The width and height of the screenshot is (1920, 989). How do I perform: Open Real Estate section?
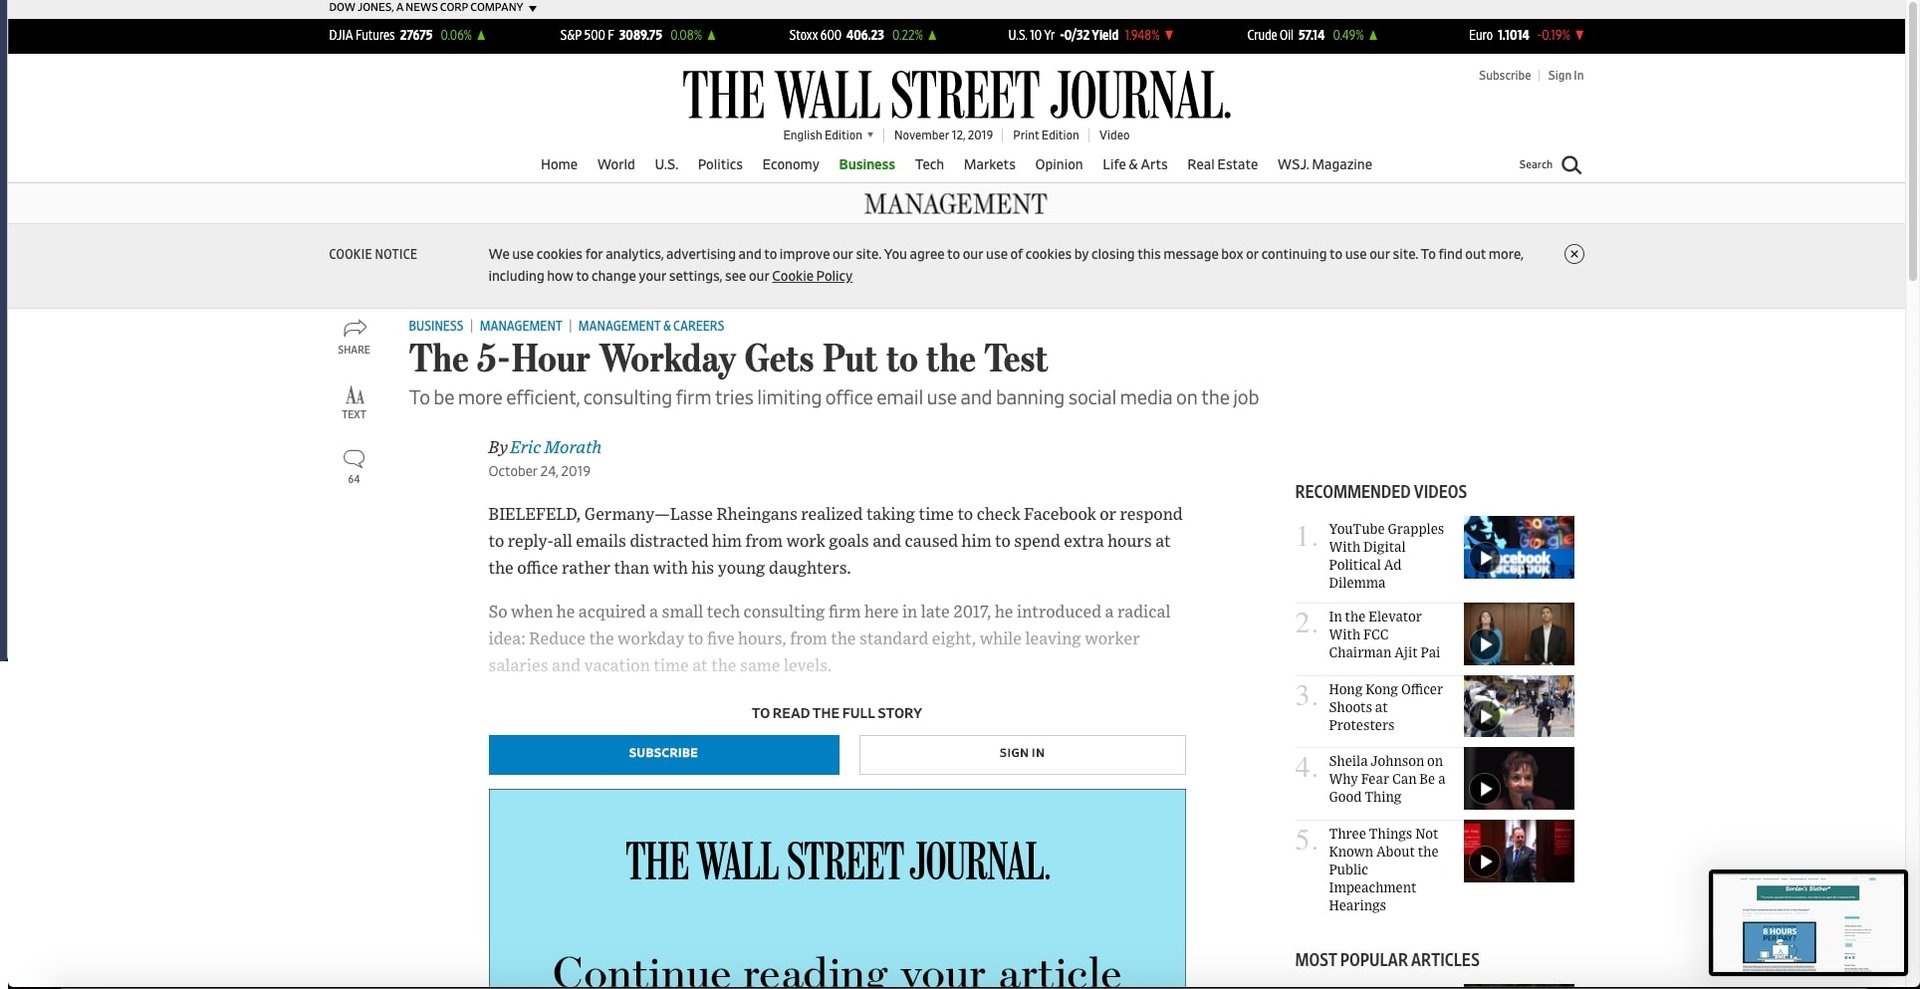(1222, 165)
